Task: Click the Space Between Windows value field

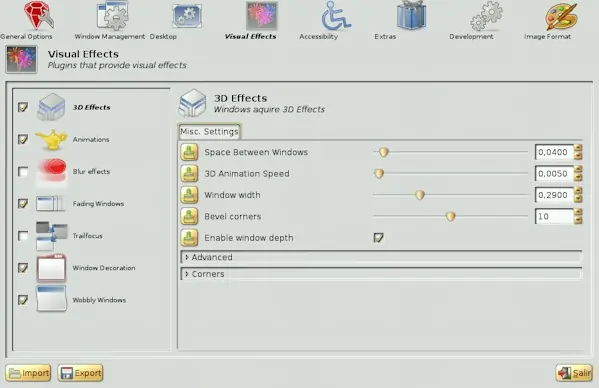Action: tap(554, 152)
